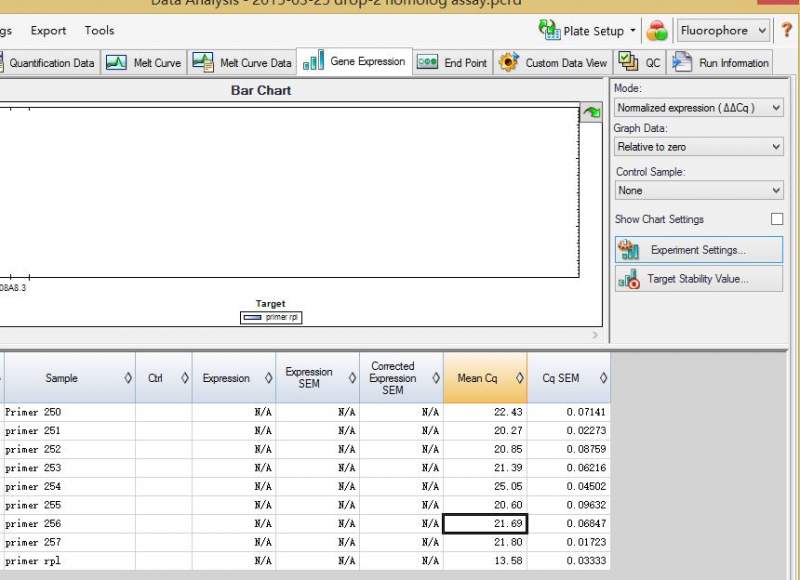Switch to the Quantification Data tab
The height and width of the screenshot is (580, 800).
[x=50, y=63]
